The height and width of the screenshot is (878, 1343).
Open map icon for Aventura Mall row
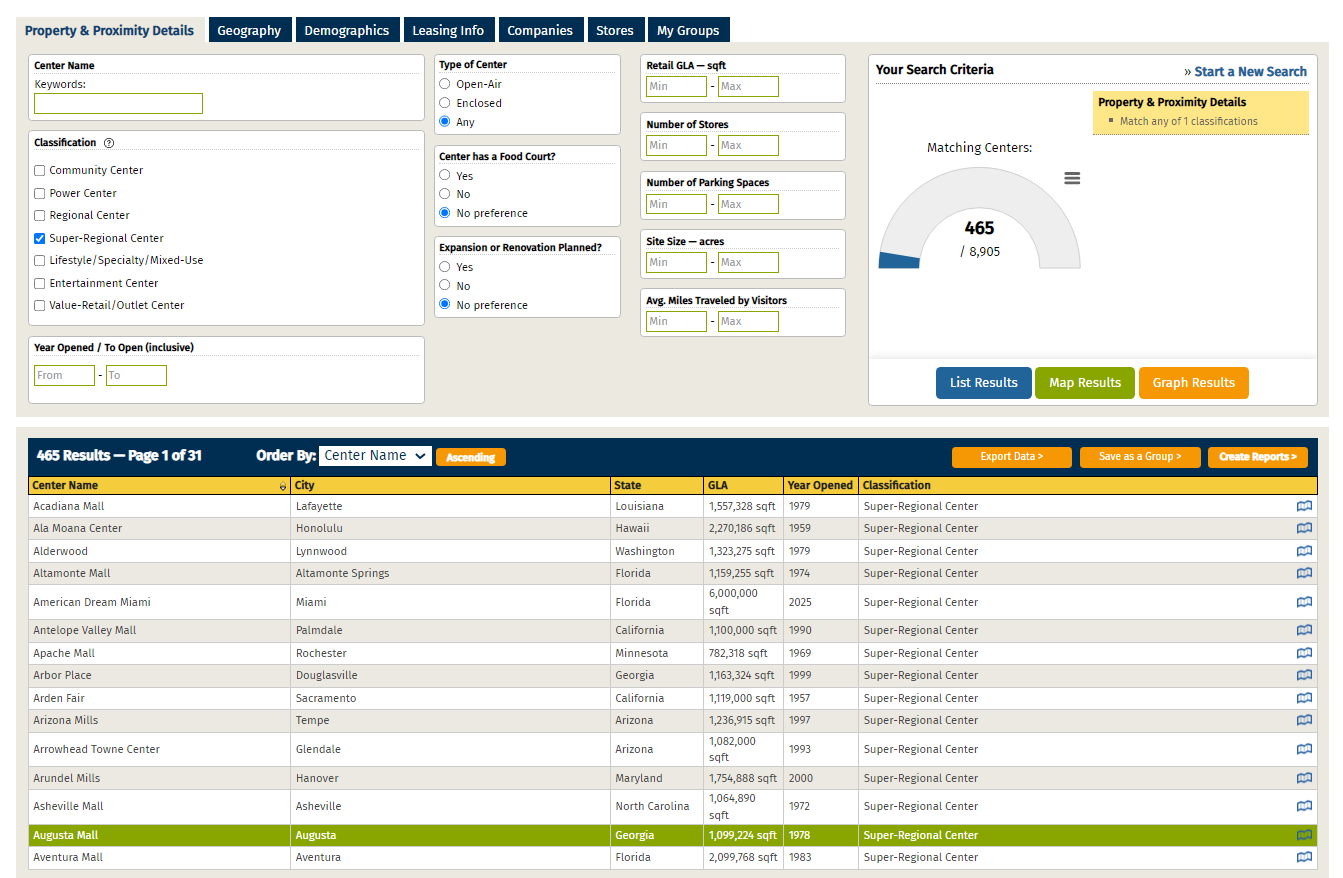point(1304,857)
